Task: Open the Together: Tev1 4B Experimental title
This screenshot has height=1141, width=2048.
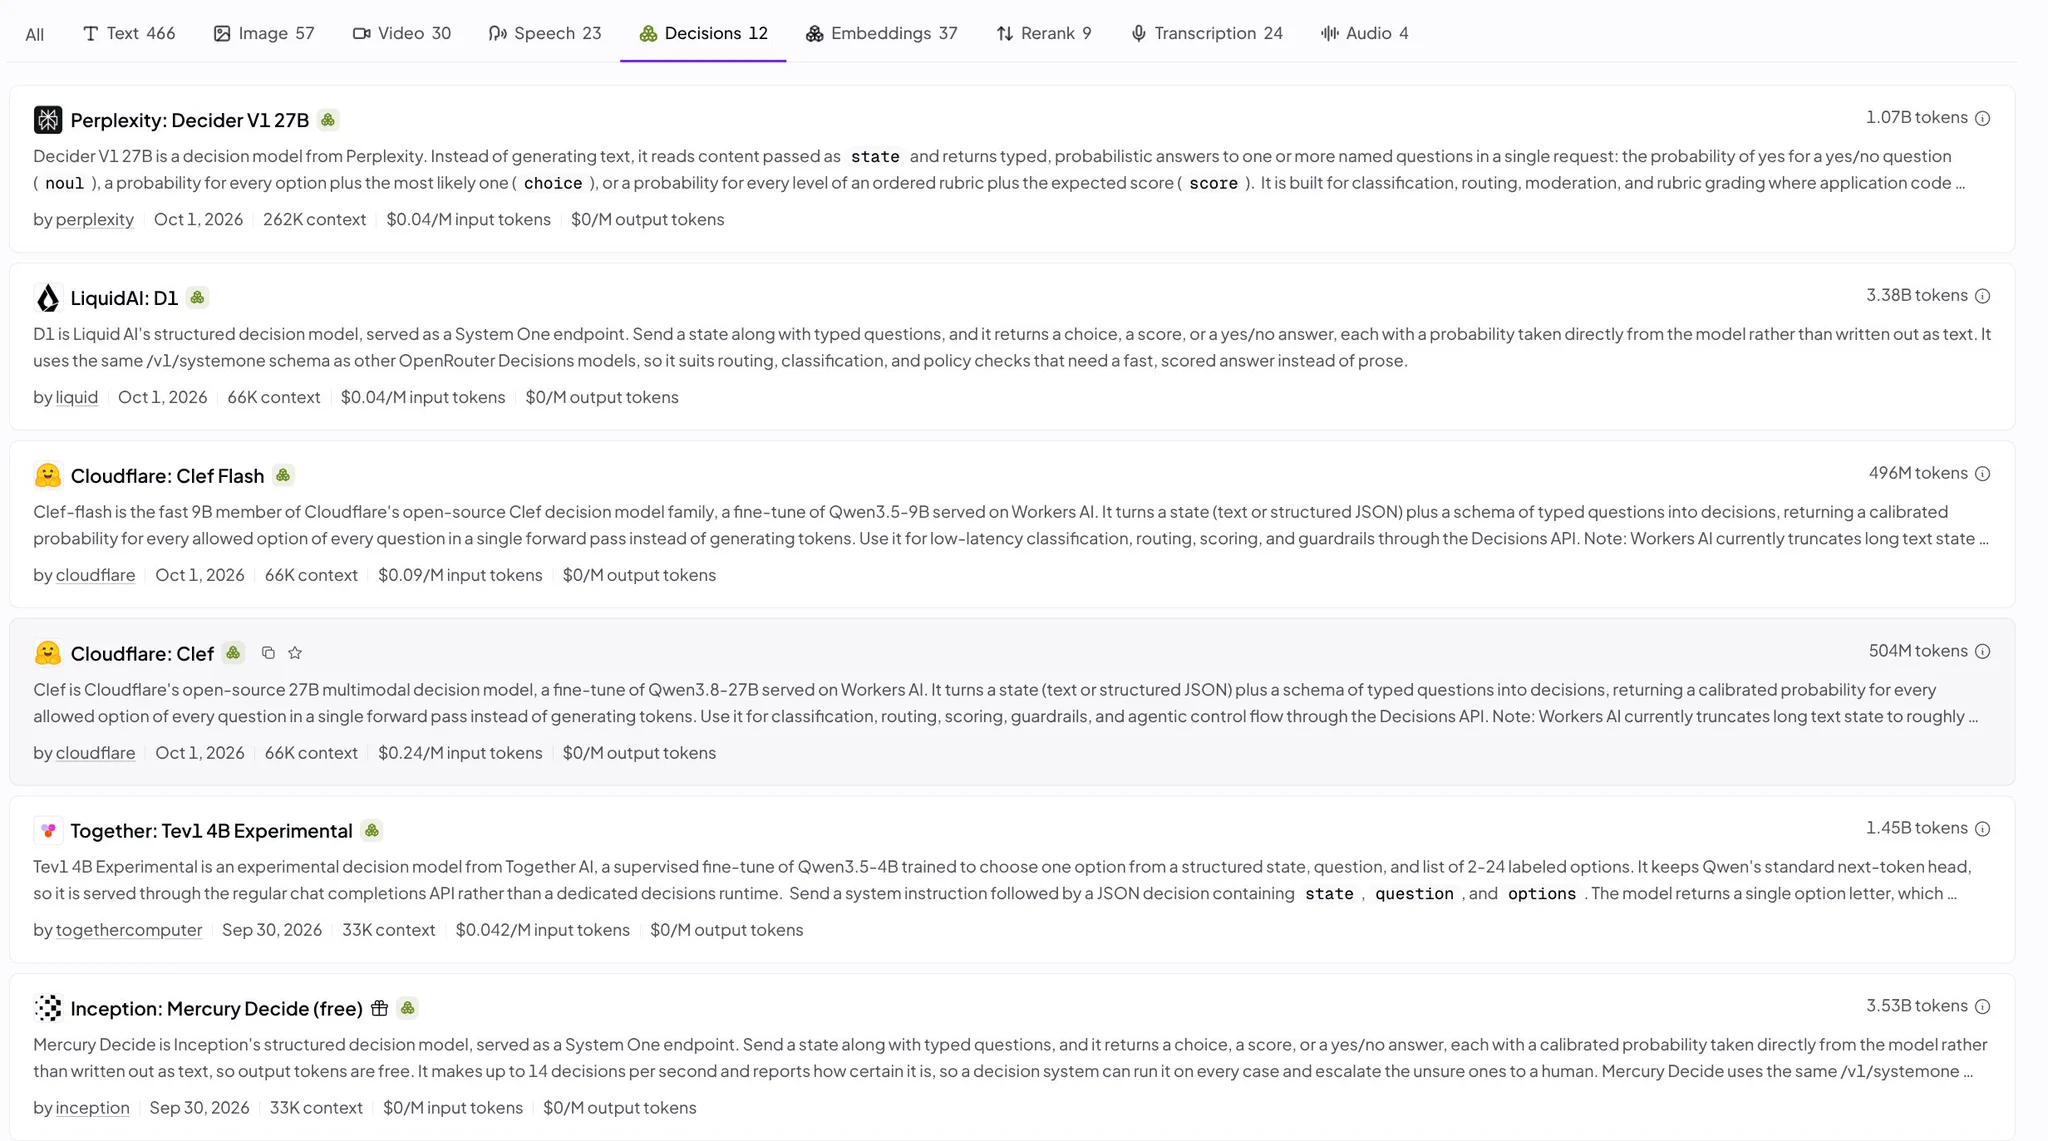Action: pos(212,831)
